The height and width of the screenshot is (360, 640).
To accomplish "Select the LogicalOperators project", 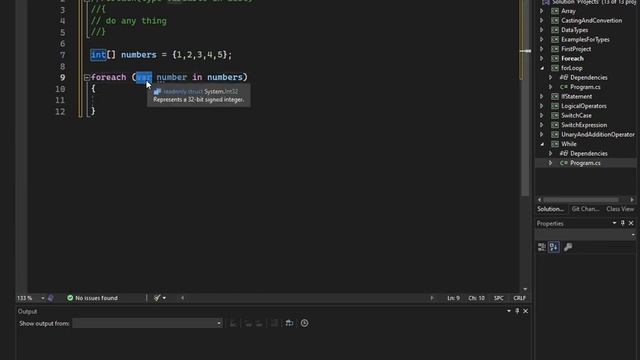I will (x=584, y=106).
